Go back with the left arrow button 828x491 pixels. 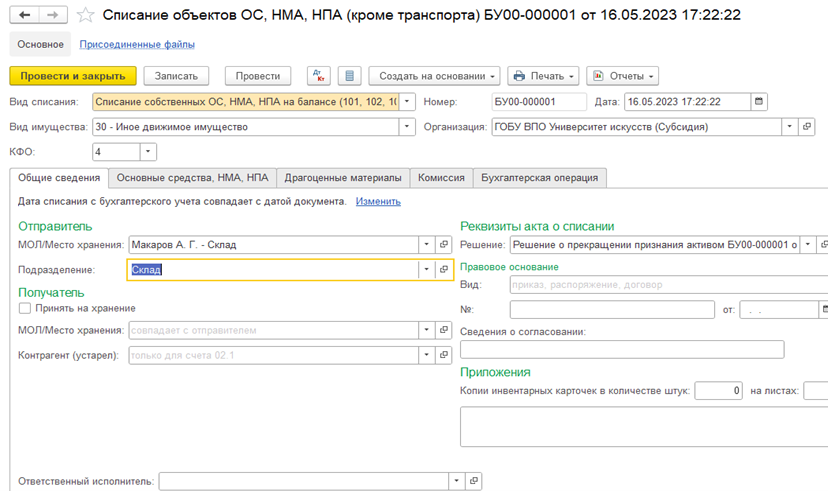tap(24, 15)
